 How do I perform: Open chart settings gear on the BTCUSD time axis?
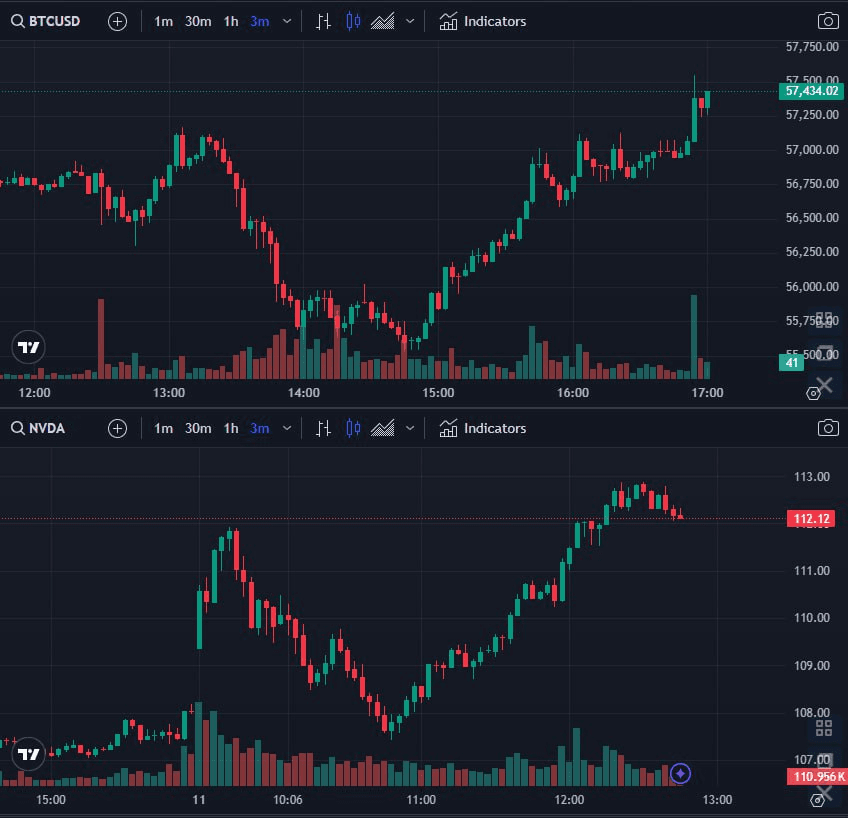pos(813,394)
